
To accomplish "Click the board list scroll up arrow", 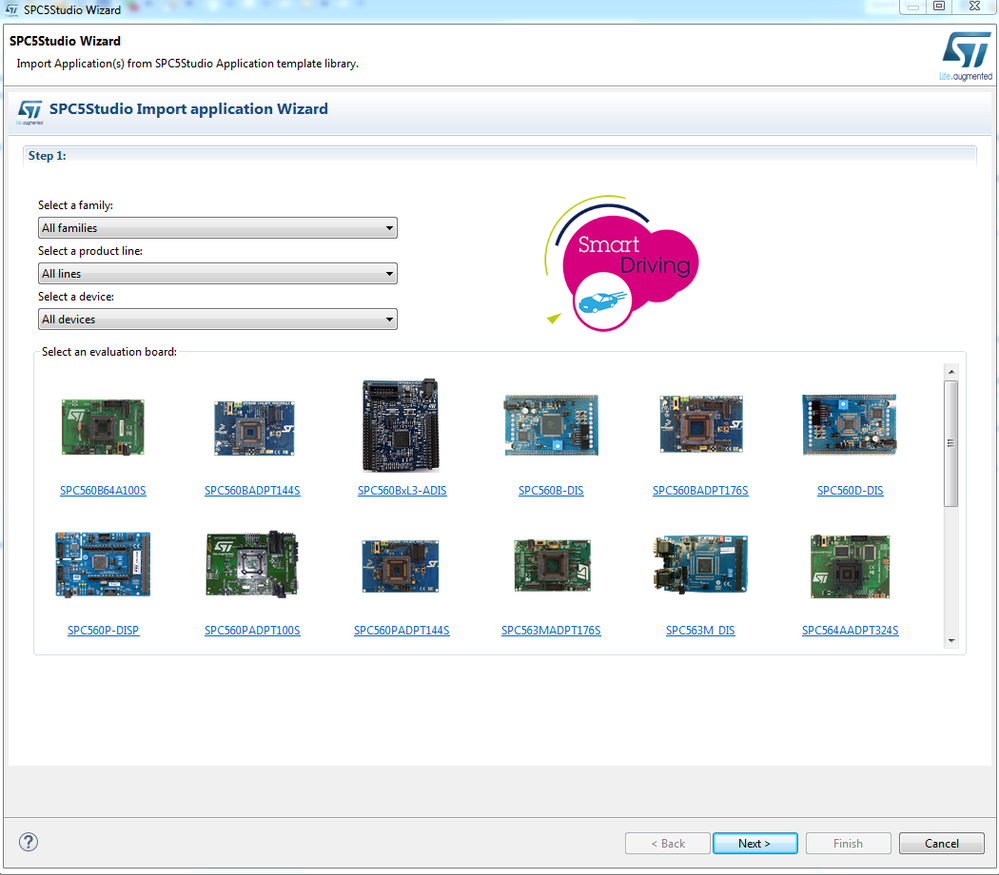I will 951,372.
